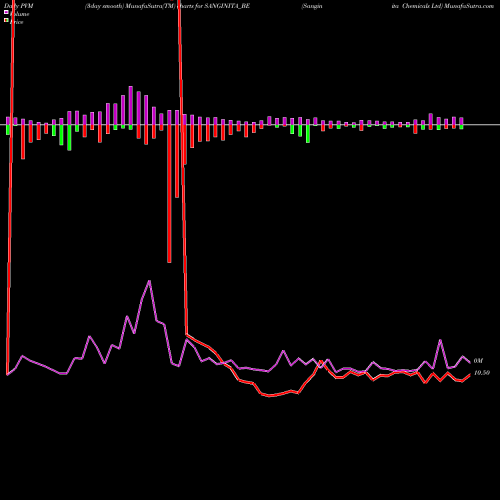Click the '10.50' price label
Image resolution: width=500 pixels, height=500 pixels.
point(482,373)
